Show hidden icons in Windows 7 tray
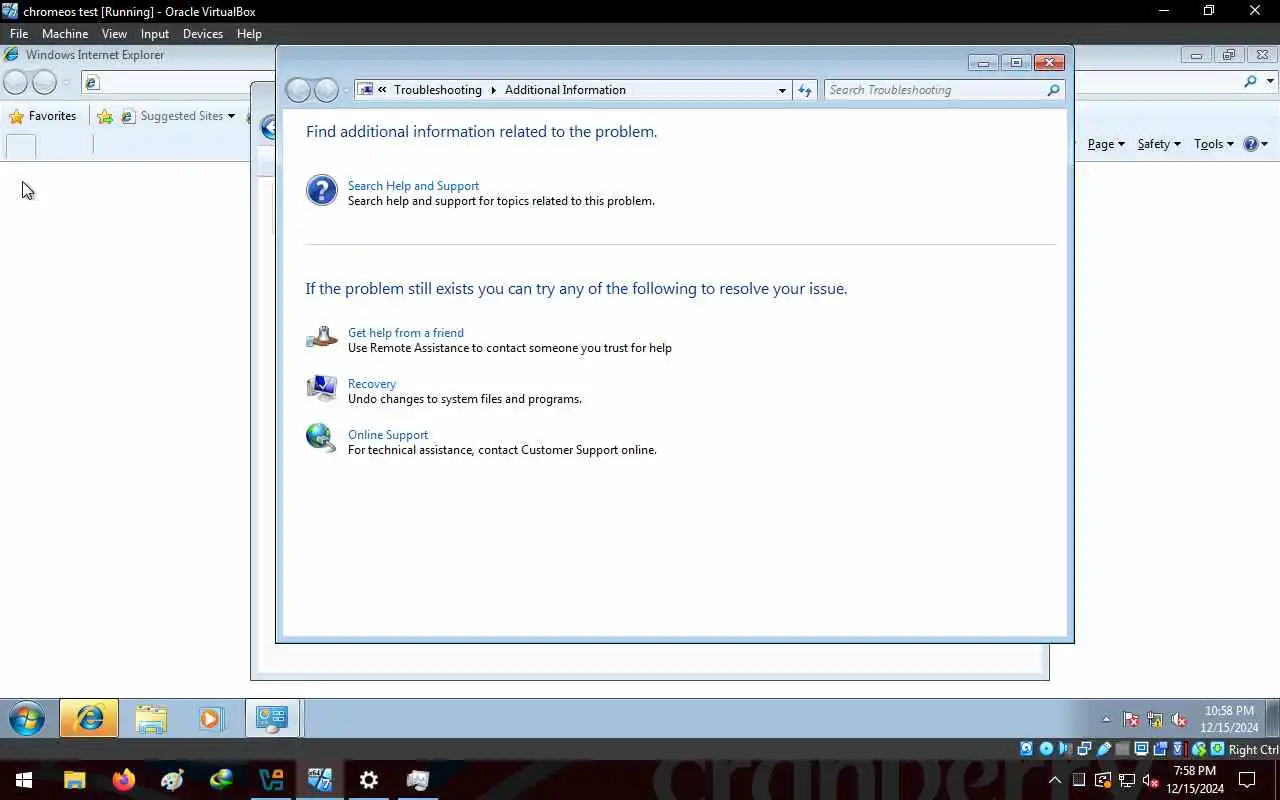Viewport: 1280px width, 800px height. (x=1106, y=719)
